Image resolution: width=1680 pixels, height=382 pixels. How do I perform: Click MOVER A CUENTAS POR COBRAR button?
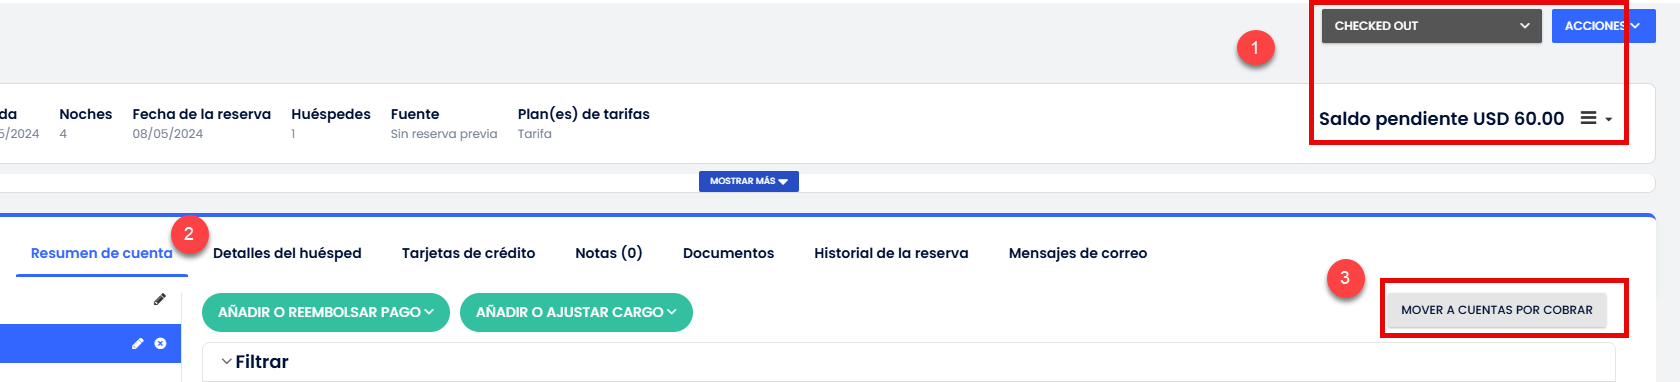pos(1496,310)
